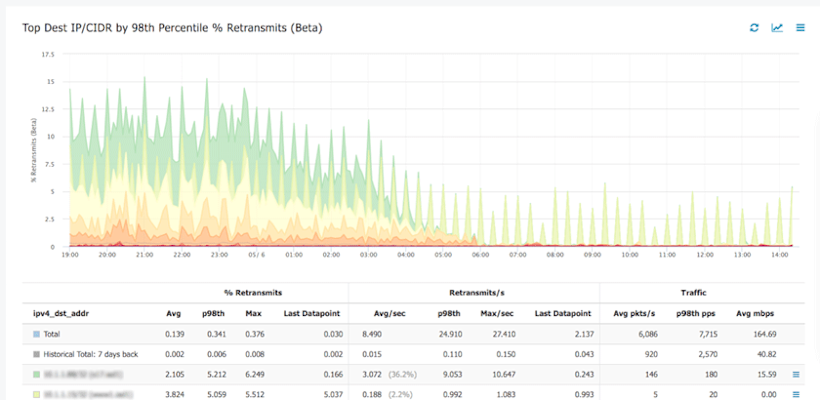Click the (36.2%) percentage value
Screen dimensions: 820x400
[x=402, y=374]
